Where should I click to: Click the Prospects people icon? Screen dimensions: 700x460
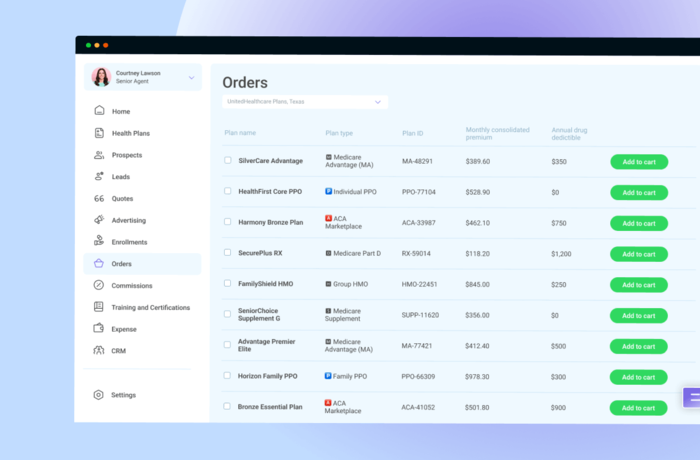click(99, 155)
